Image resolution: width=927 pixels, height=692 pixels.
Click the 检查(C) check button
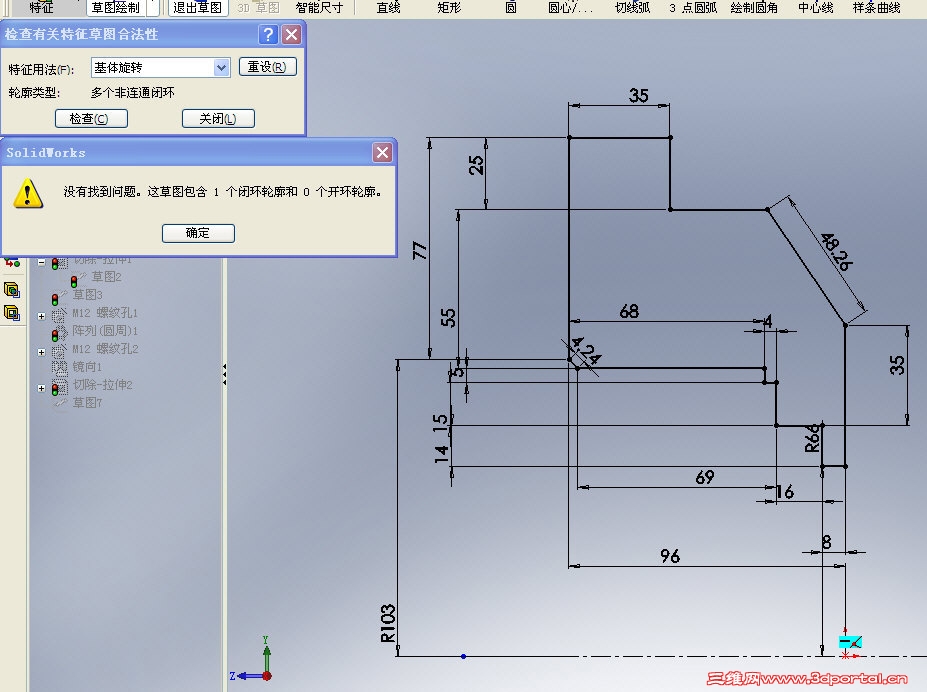pyautogui.click(x=91, y=119)
